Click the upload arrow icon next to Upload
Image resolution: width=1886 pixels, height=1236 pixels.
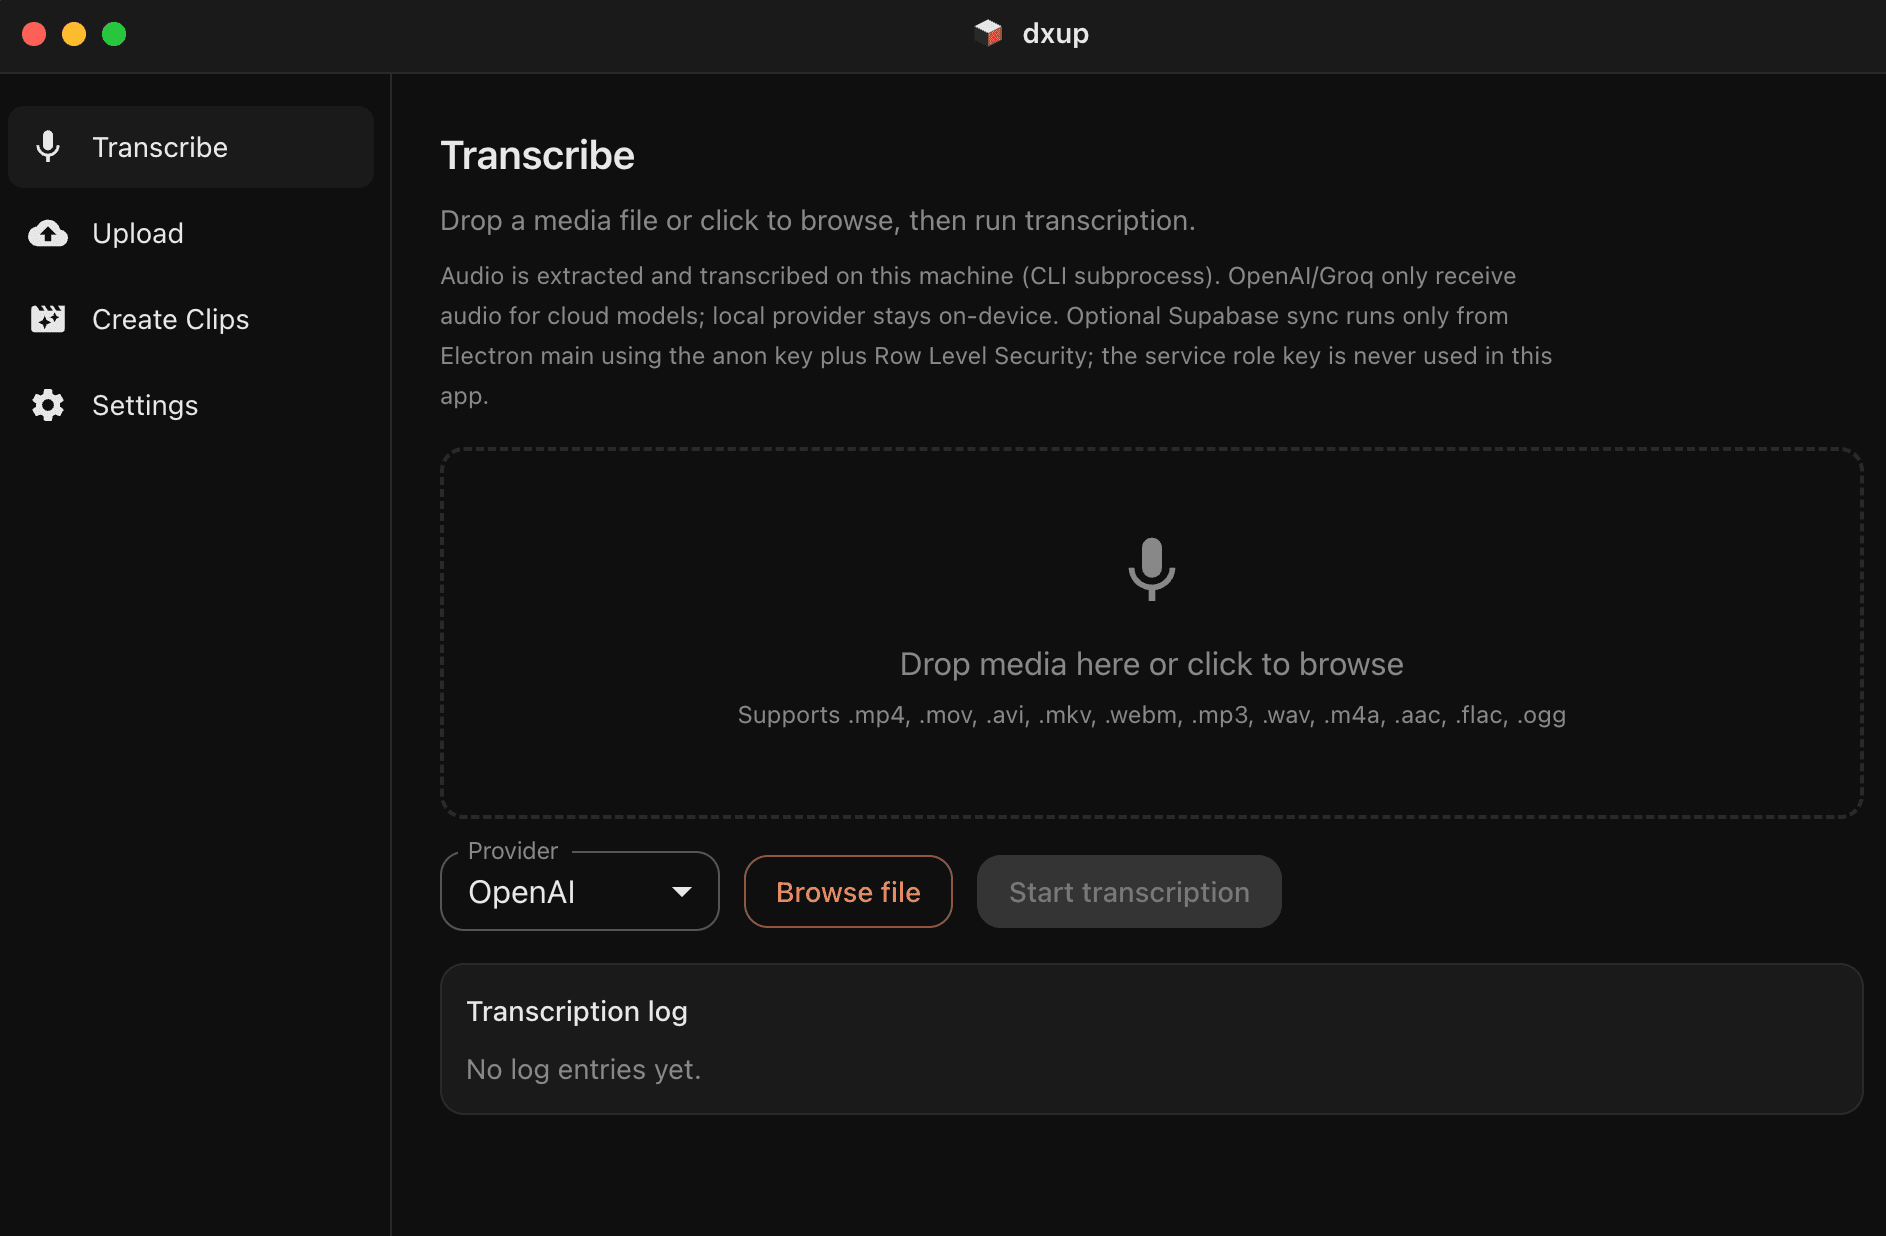click(47, 233)
